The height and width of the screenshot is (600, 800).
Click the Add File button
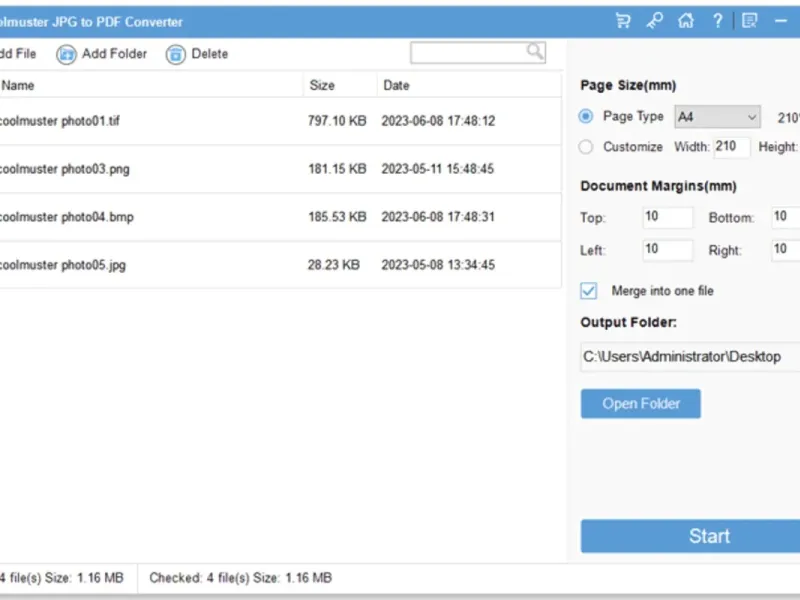pos(17,54)
